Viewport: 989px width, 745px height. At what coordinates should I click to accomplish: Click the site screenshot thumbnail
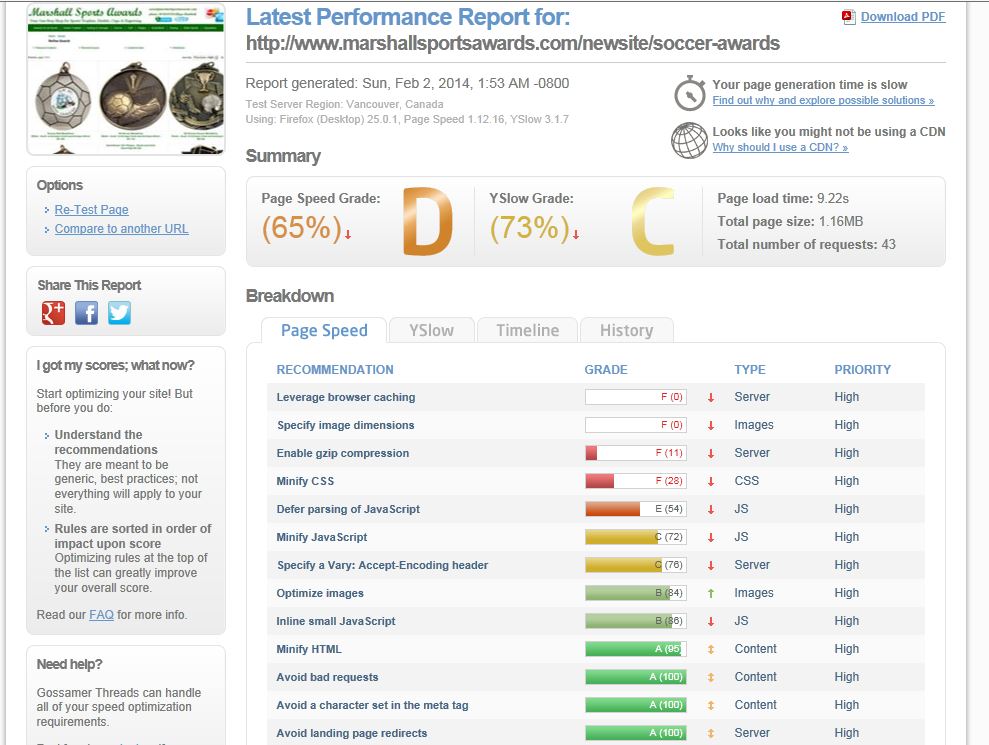(126, 79)
